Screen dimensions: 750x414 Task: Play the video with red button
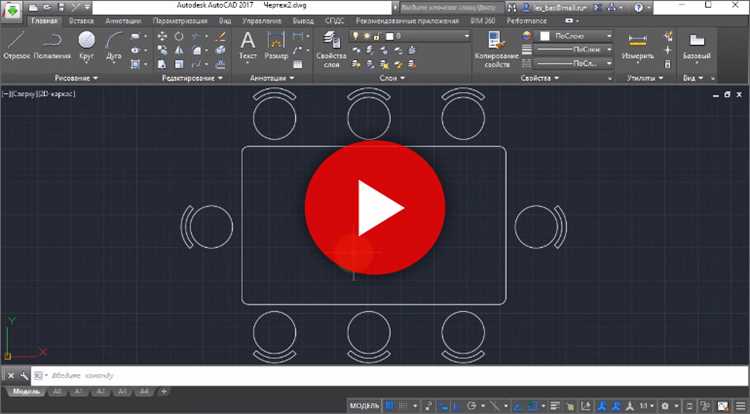pyautogui.click(x=375, y=207)
